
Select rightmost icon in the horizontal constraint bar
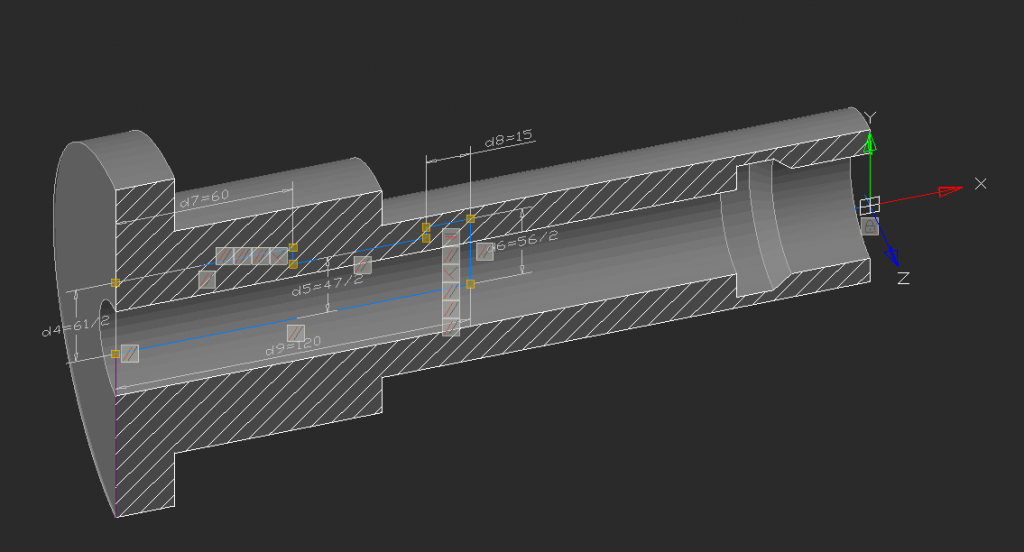278,256
